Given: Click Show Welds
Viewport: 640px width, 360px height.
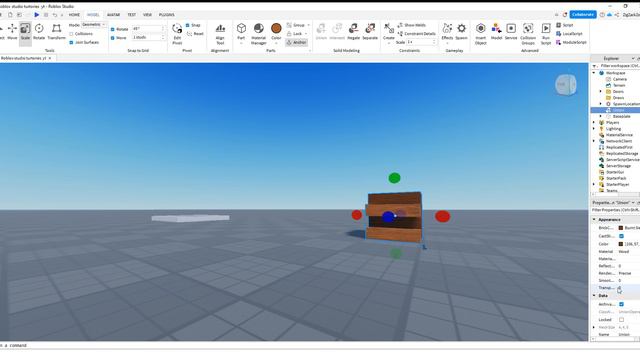Looking at the screenshot, I should (x=412, y=25).
